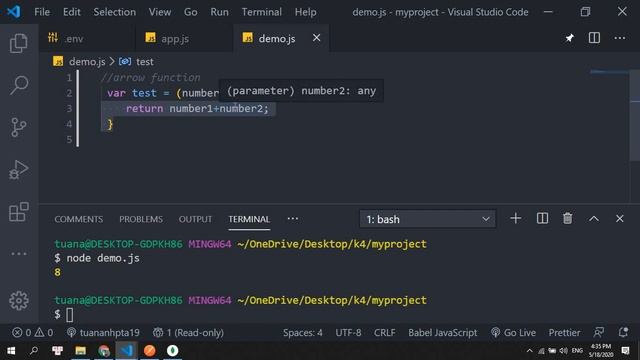Open the Selection menu

point(115,12)
